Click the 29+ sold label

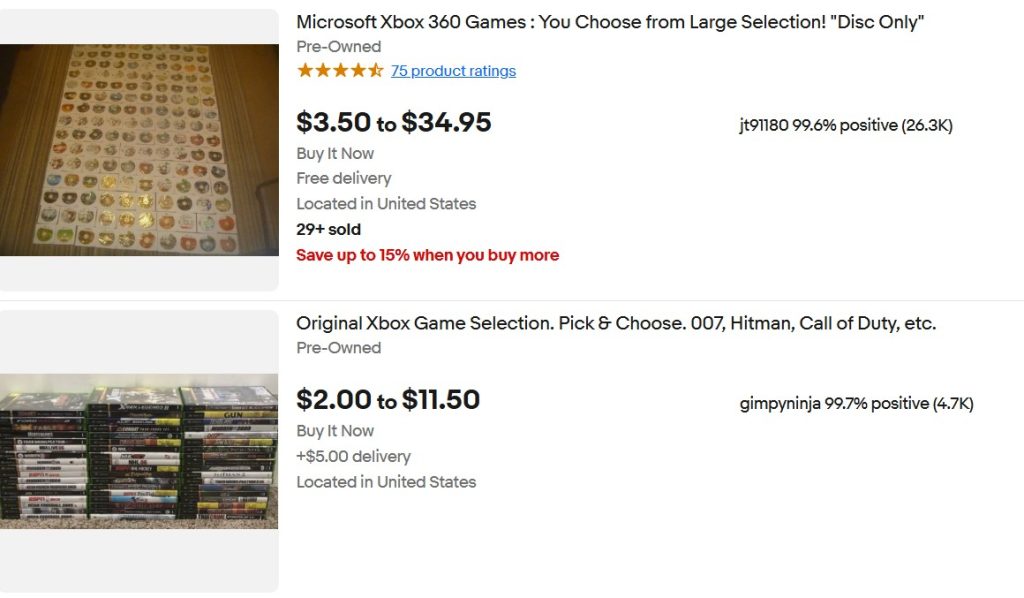point(328,229)
